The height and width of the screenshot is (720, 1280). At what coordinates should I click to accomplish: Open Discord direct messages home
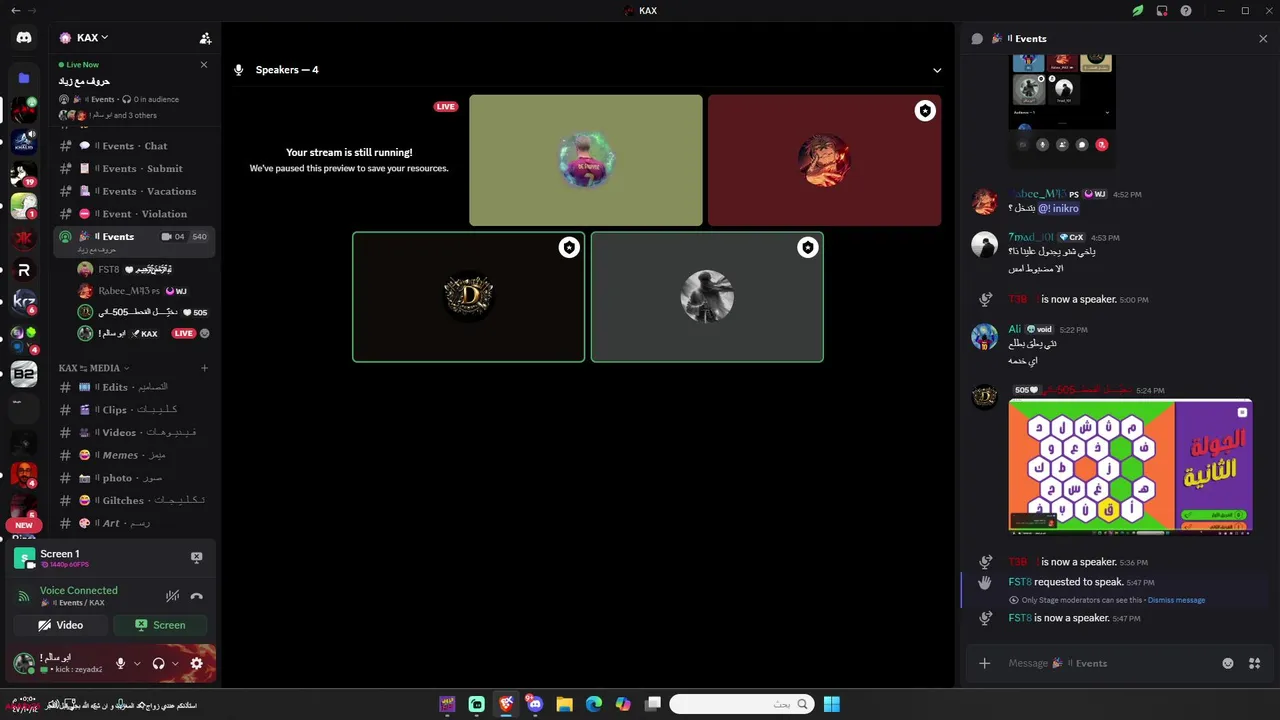coord(24,38)
